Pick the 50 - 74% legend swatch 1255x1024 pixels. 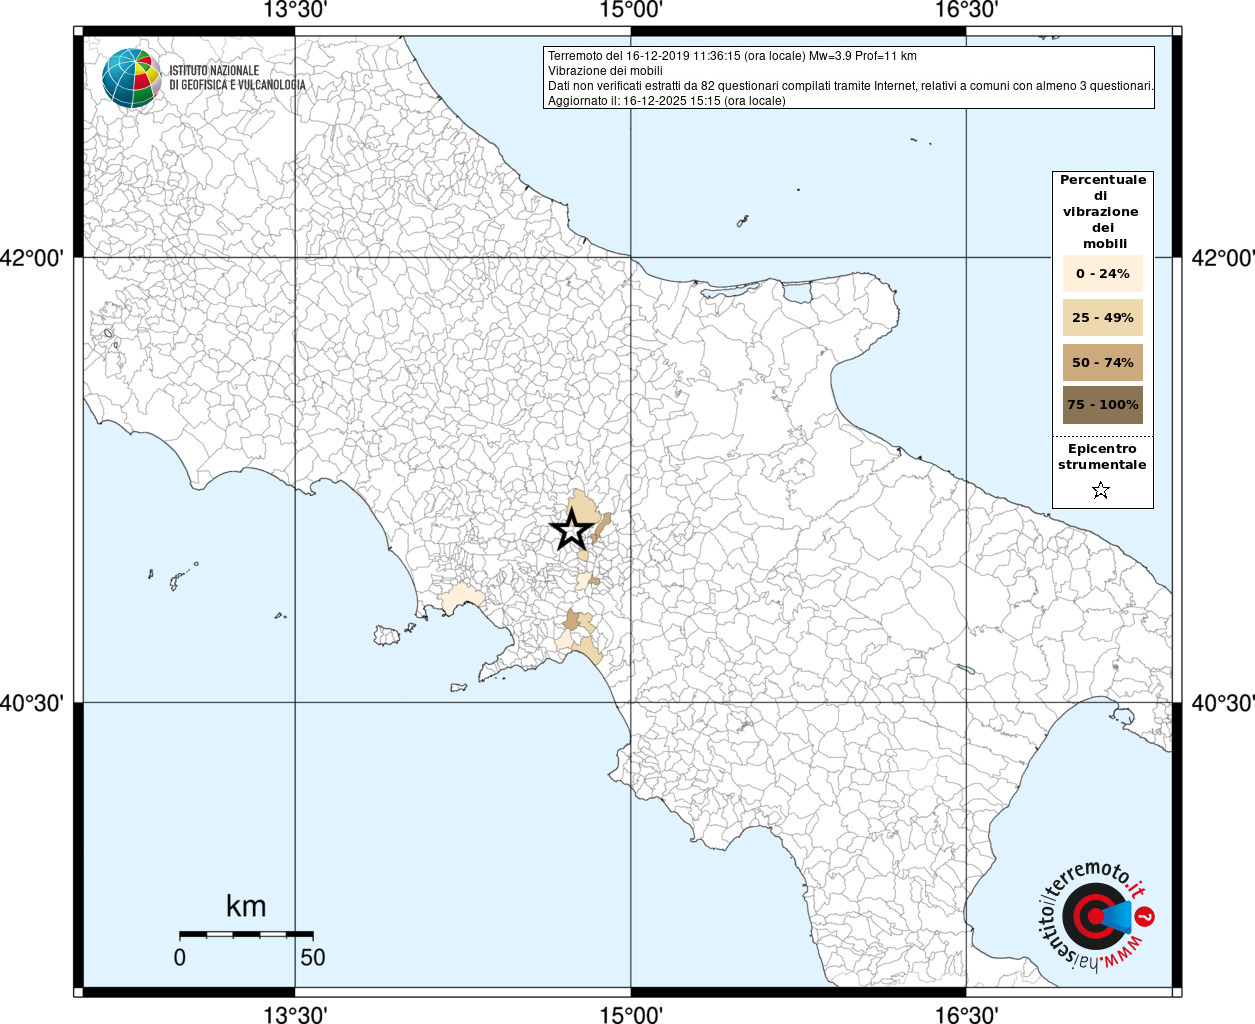point(1102,362)
